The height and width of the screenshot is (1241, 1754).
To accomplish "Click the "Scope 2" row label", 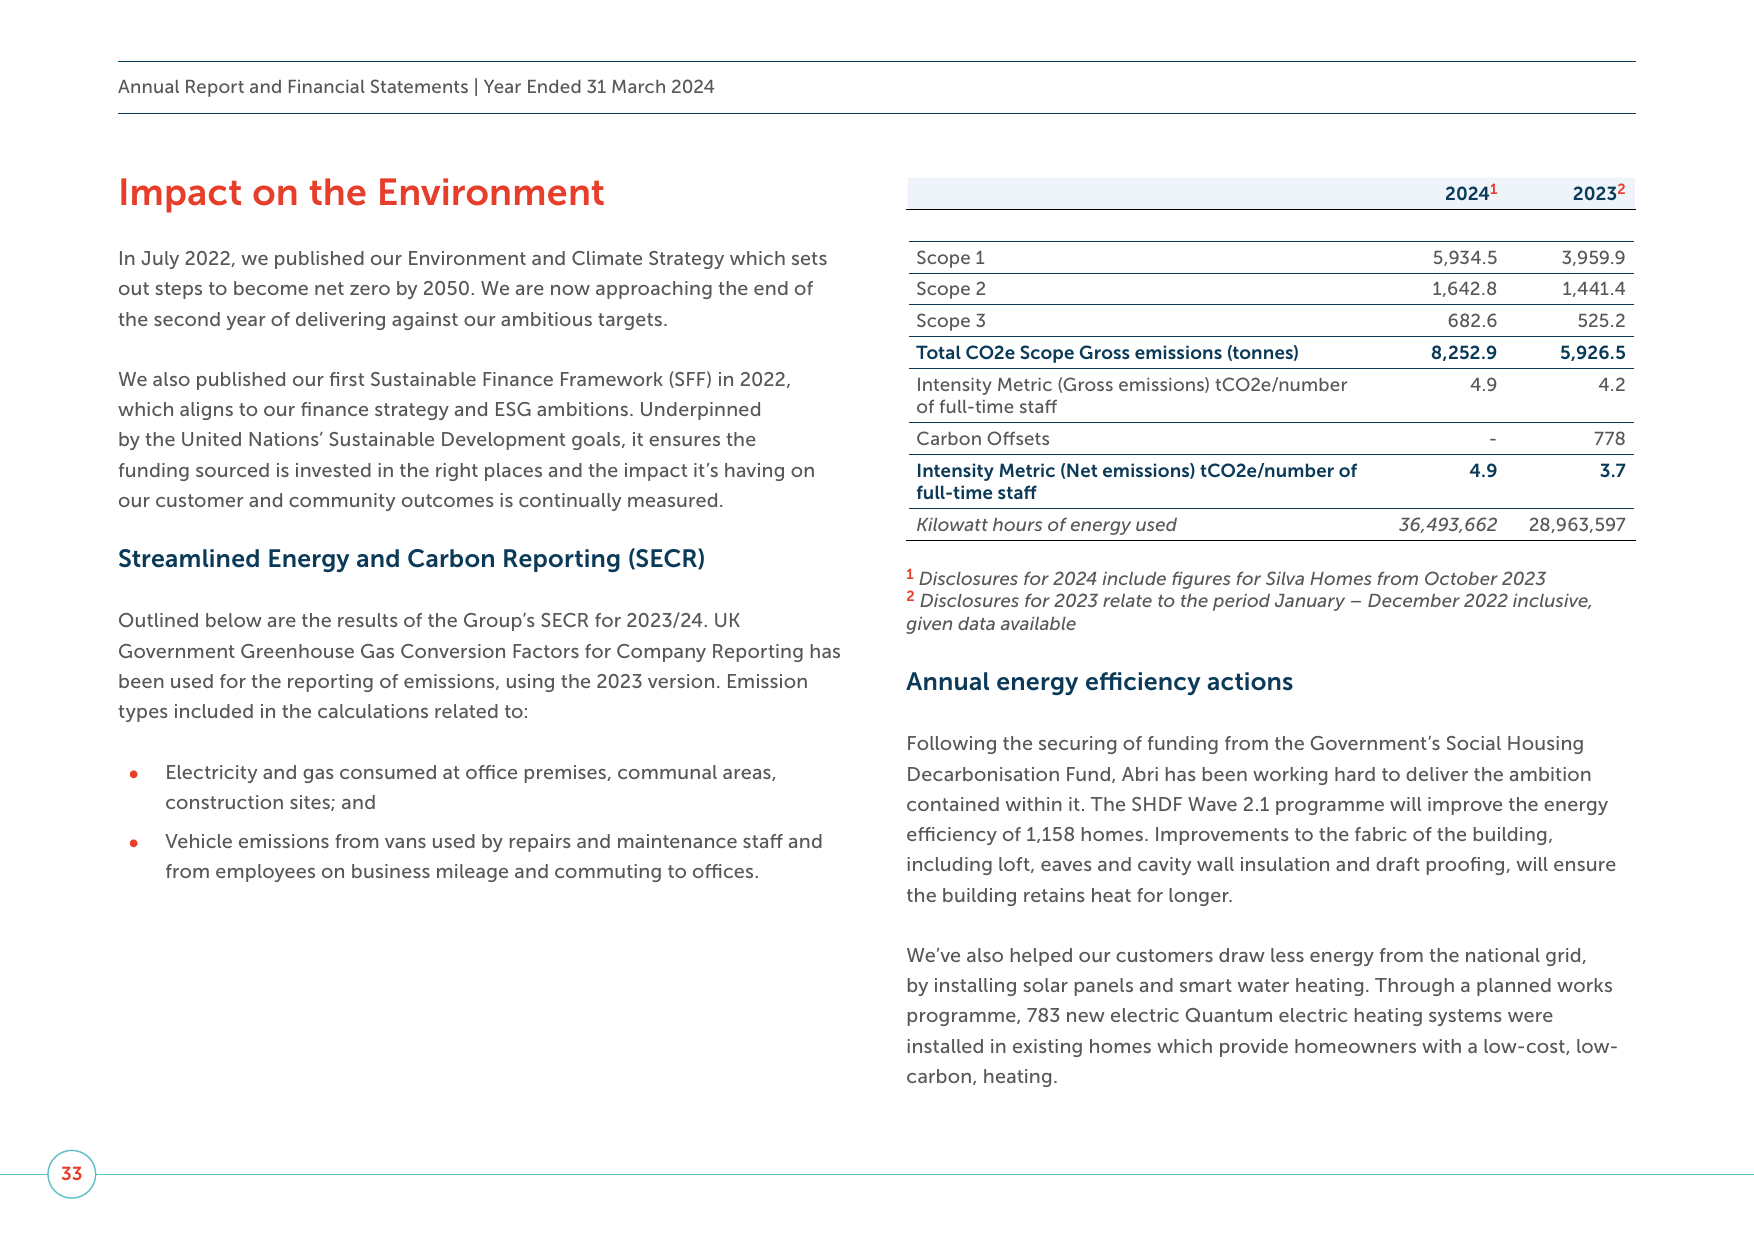I will tap(951, 289).
